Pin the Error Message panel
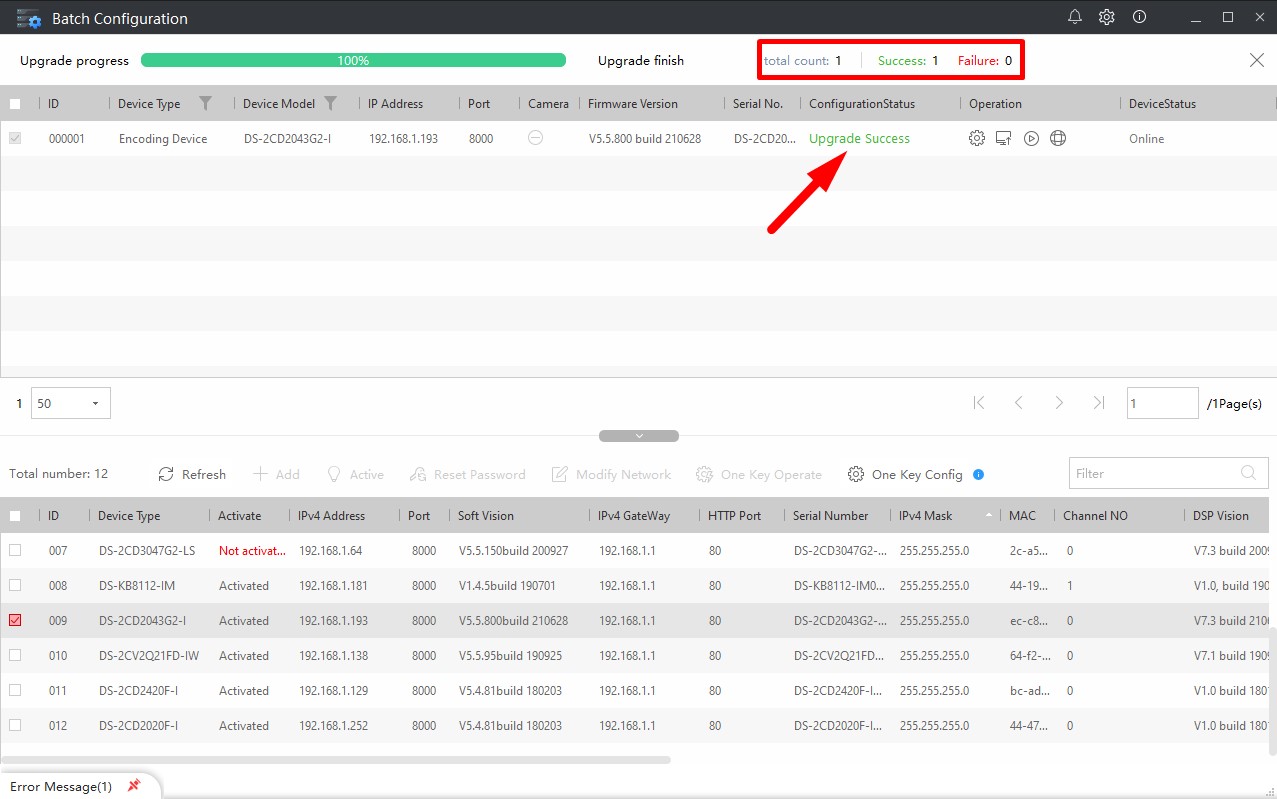The height and width of the screenshot is (799, 1277). coord(134,786)
